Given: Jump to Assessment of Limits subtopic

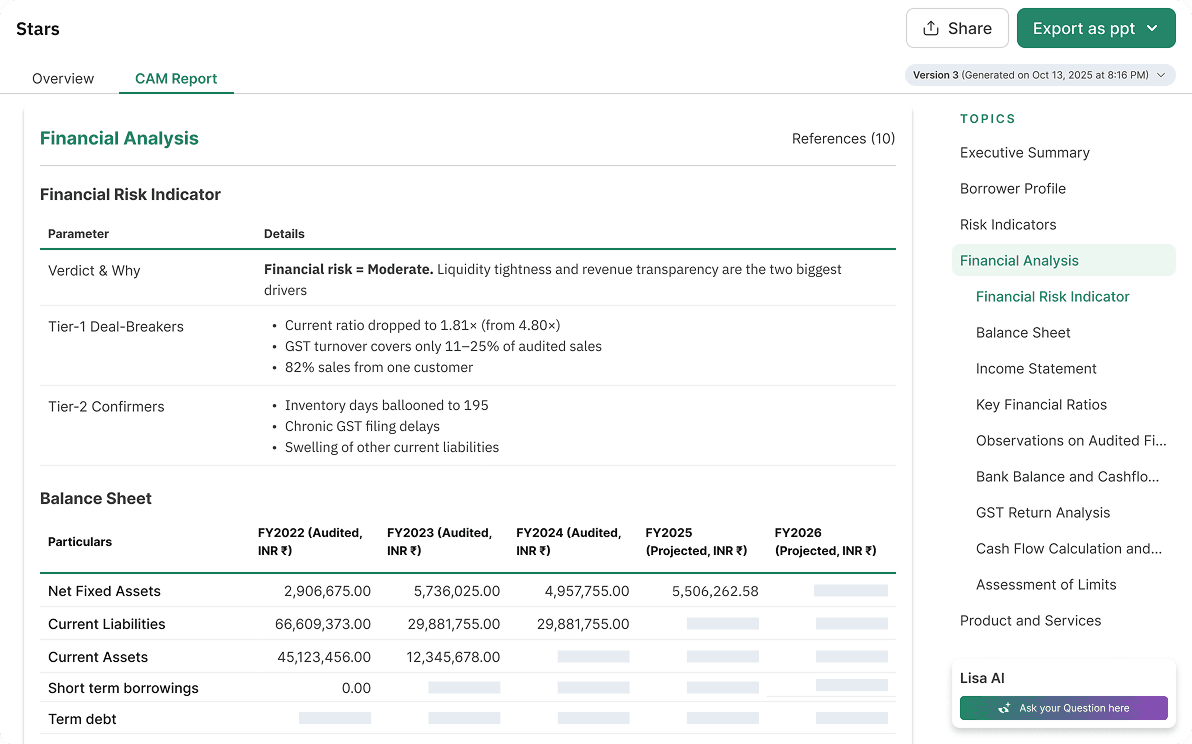Looking at the screenshot, I should (x=1046, y=584).
